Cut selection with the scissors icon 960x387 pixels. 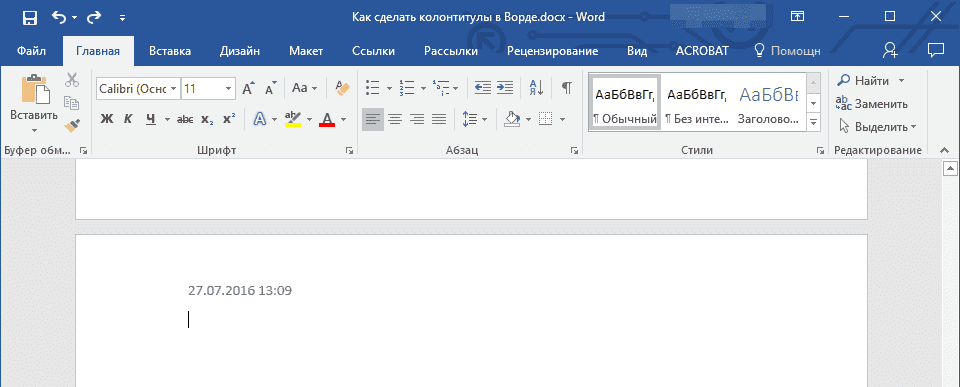[72, 80]
